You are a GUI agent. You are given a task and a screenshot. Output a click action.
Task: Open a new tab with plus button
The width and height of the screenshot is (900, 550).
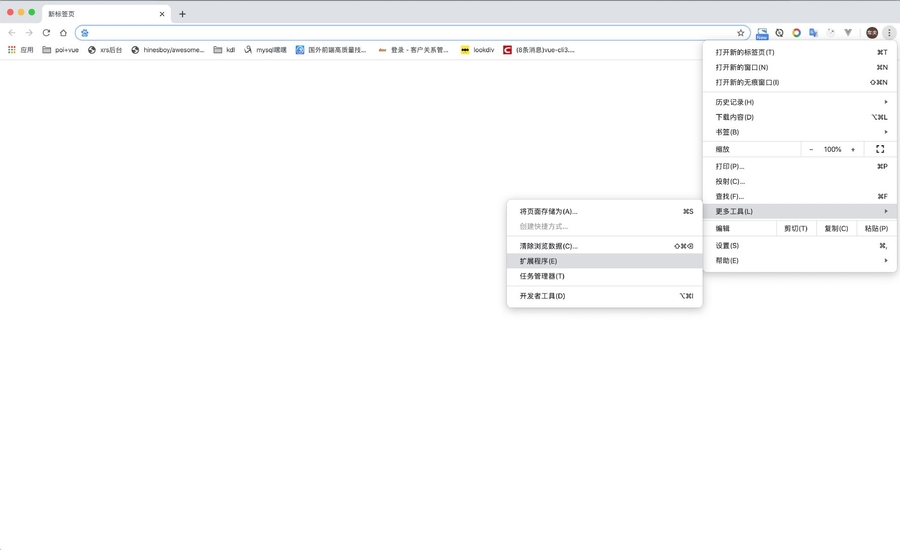point(182,14)
